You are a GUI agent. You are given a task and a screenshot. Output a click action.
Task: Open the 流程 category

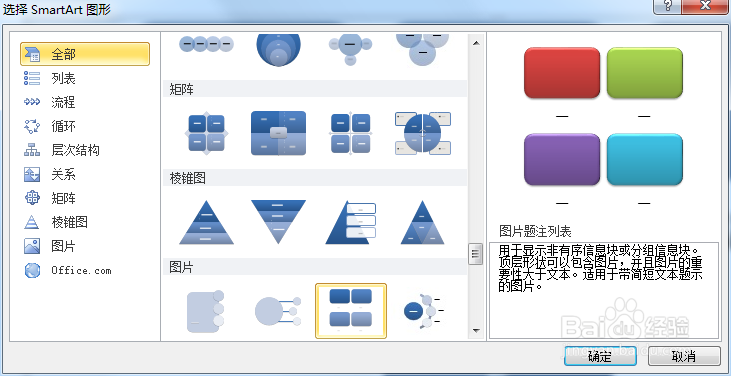(63, 102)
